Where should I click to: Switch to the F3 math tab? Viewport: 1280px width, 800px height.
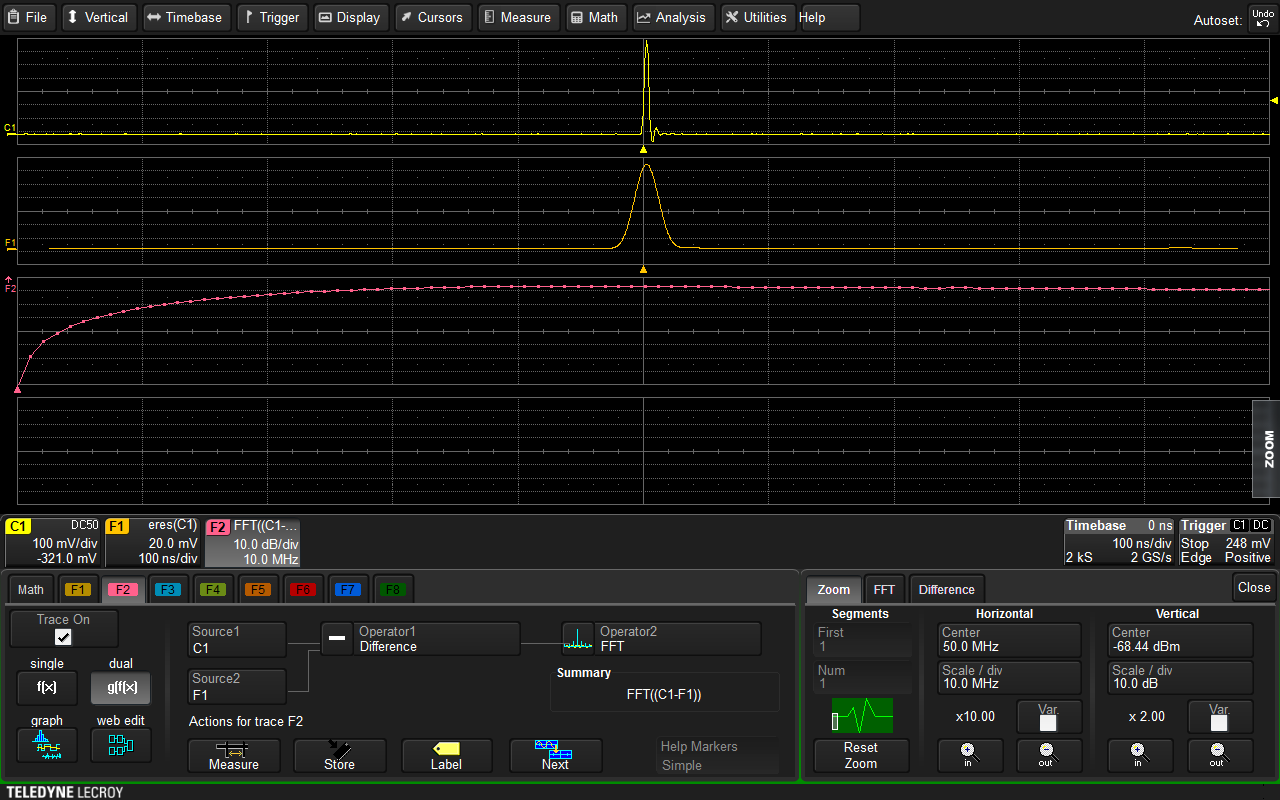pyautogui.click(x=168, y=589)
